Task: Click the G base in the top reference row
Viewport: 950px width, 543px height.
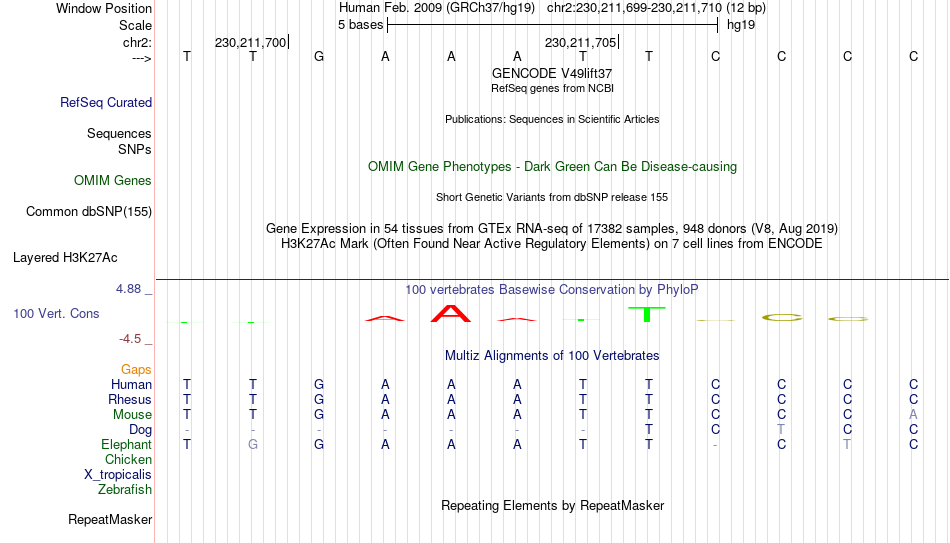Action: click(319, 56)
